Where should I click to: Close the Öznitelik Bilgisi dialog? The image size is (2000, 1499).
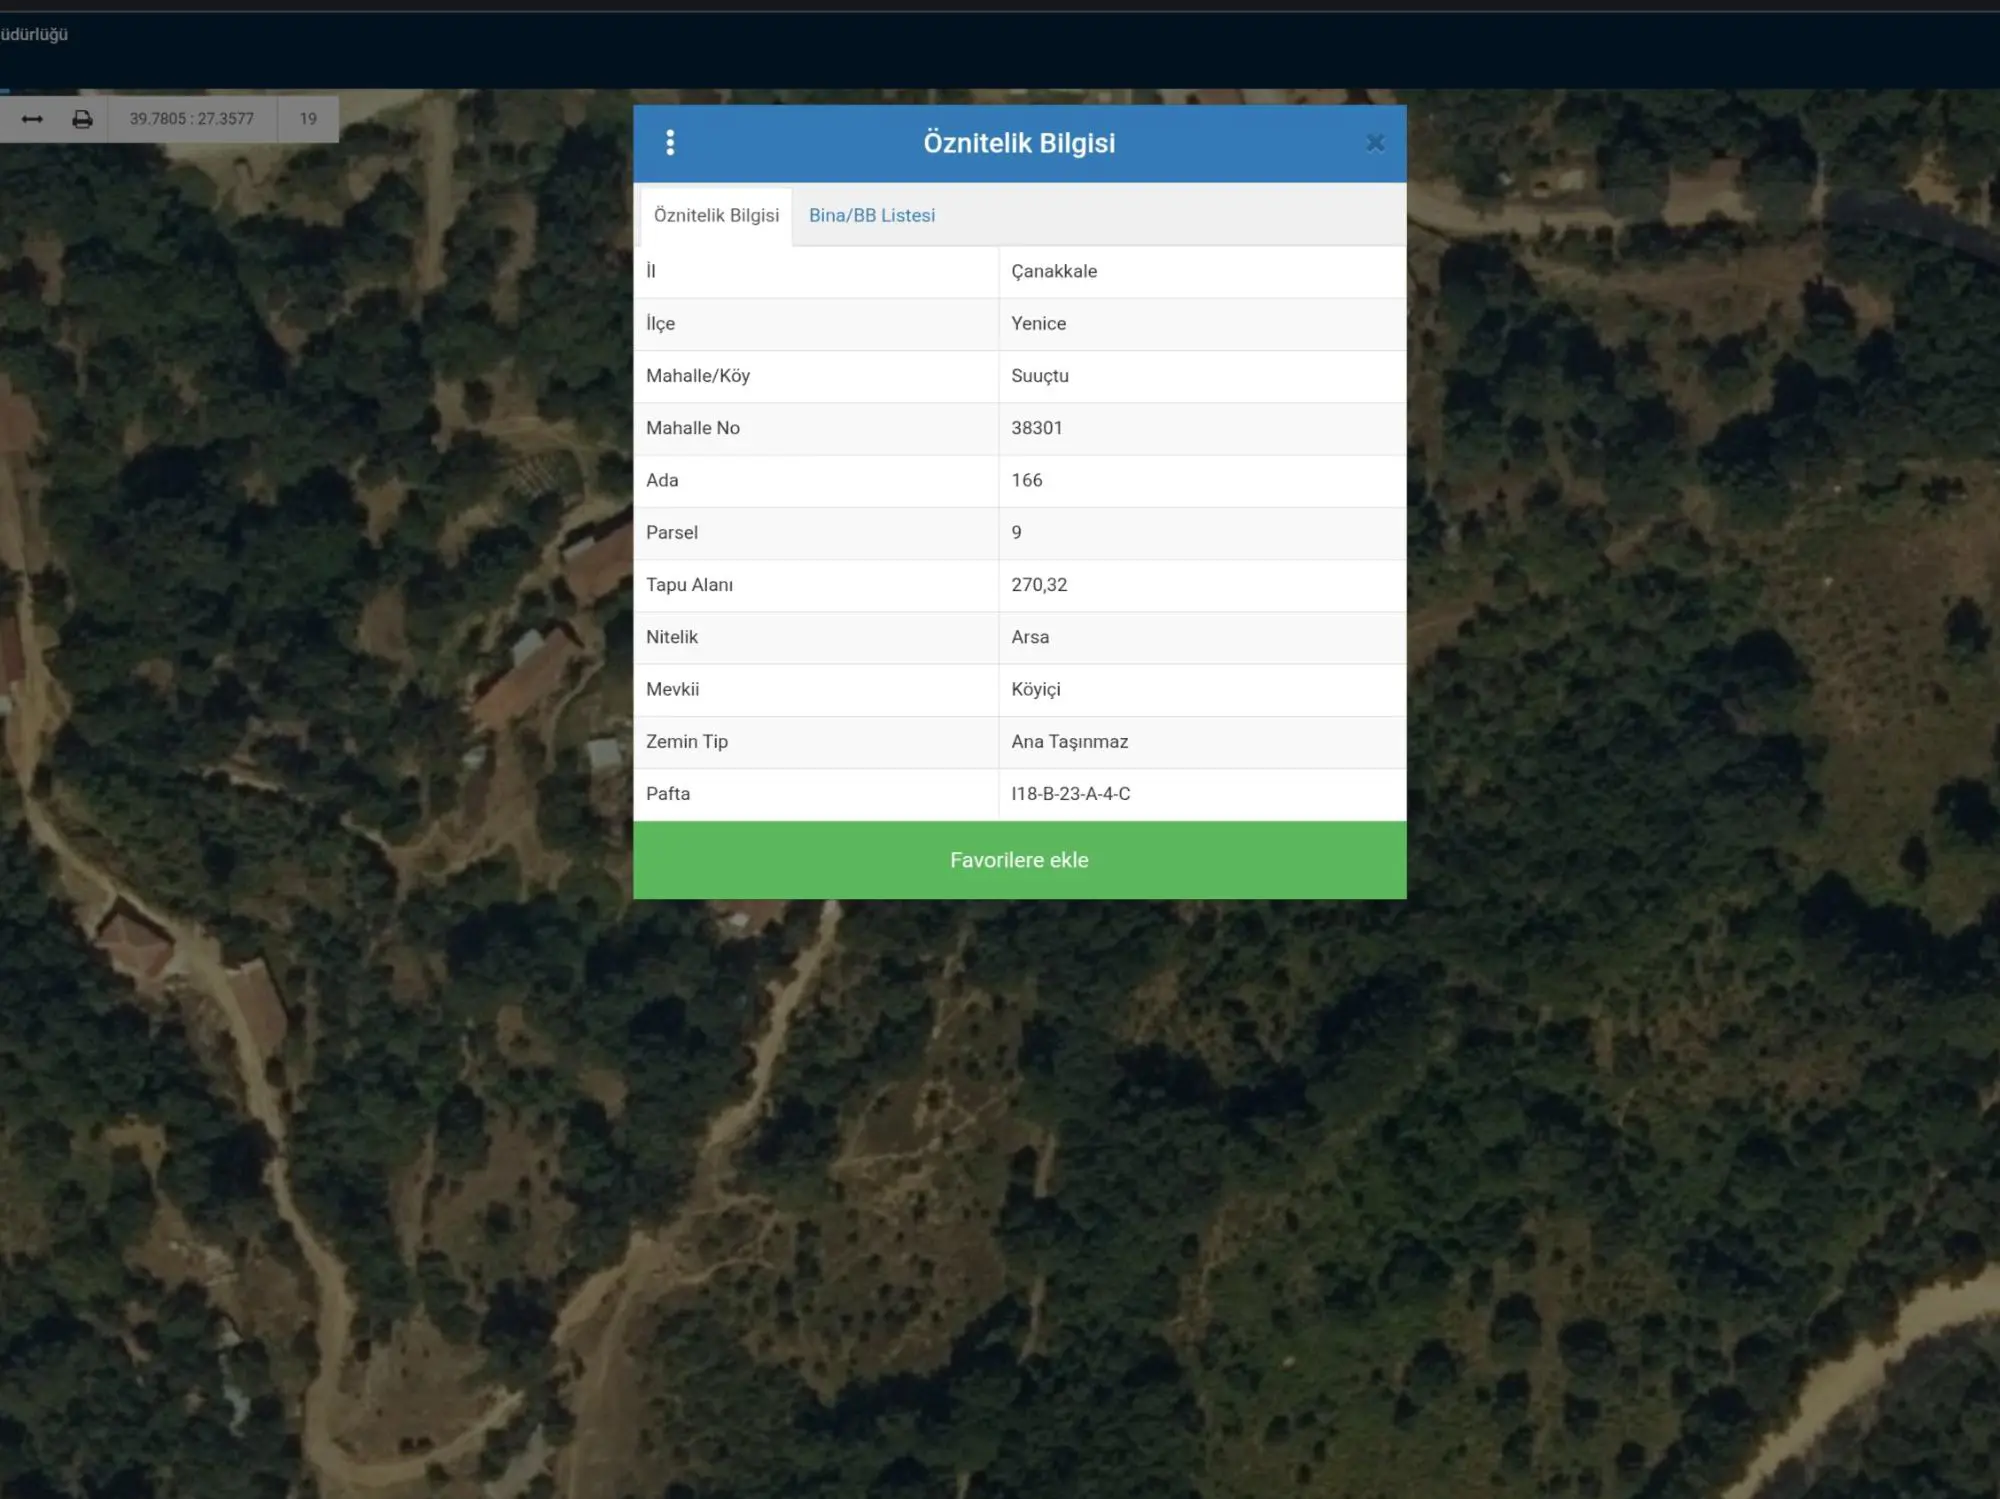pos(1375,143)
